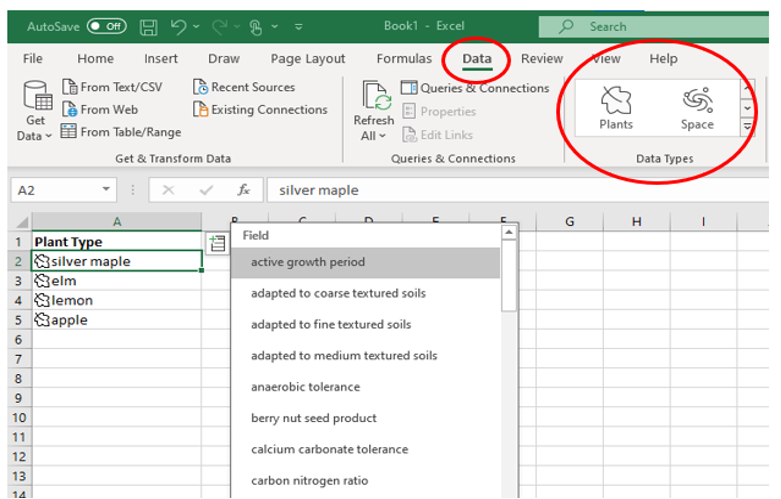Choose carbon nitrogen ratio field
The height and width of the screenshot is (499, 781).
coord(366,481)
